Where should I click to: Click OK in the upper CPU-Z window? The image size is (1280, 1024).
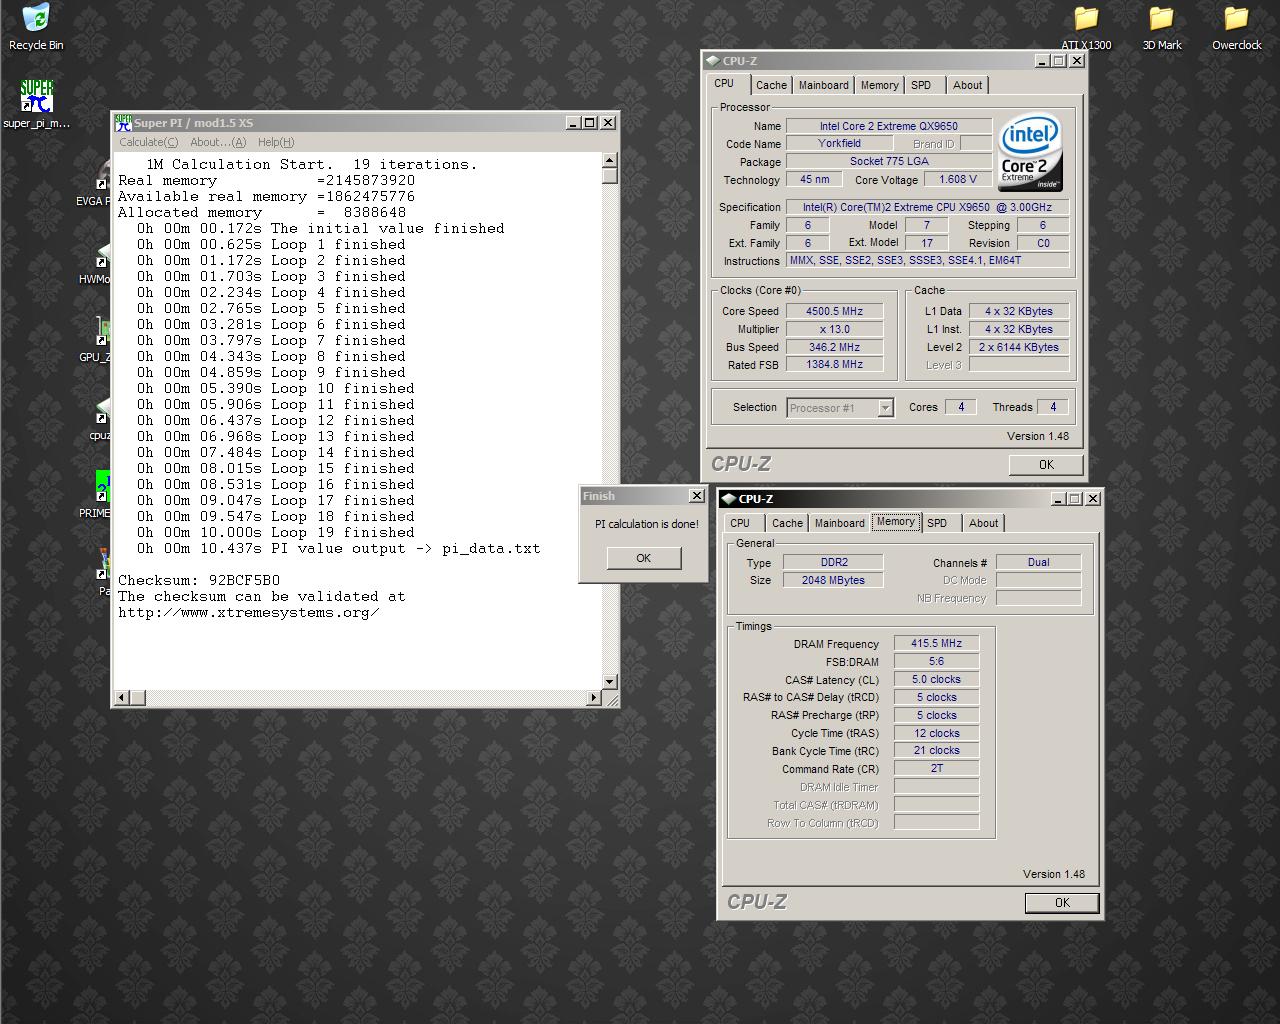click(x=1046, y=464)
